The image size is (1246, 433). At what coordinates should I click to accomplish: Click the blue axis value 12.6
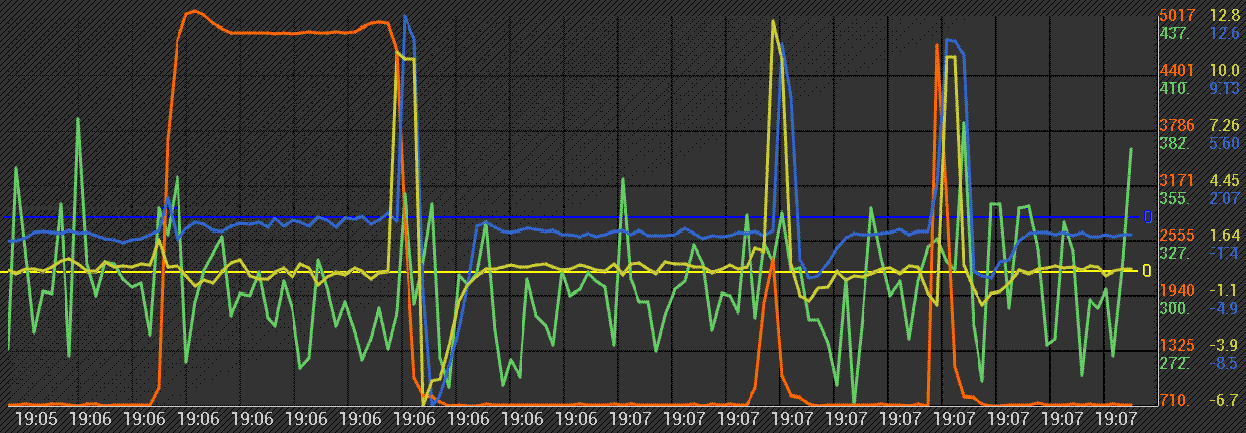pyautogui.click(x=1225, y=33)
